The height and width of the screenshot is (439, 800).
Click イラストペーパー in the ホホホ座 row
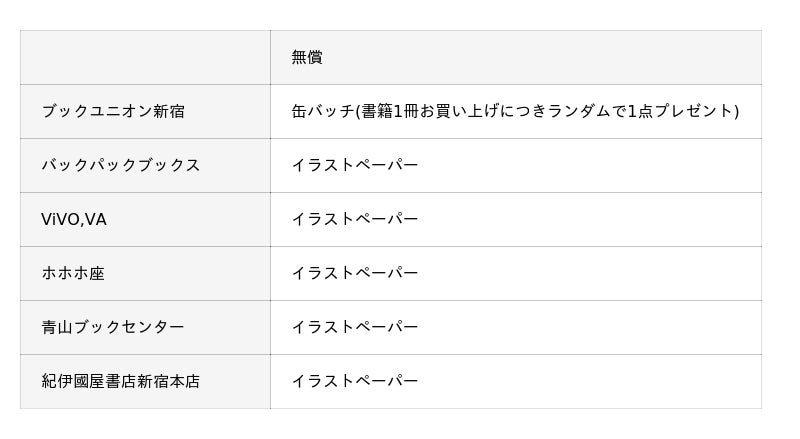[355, 273]
